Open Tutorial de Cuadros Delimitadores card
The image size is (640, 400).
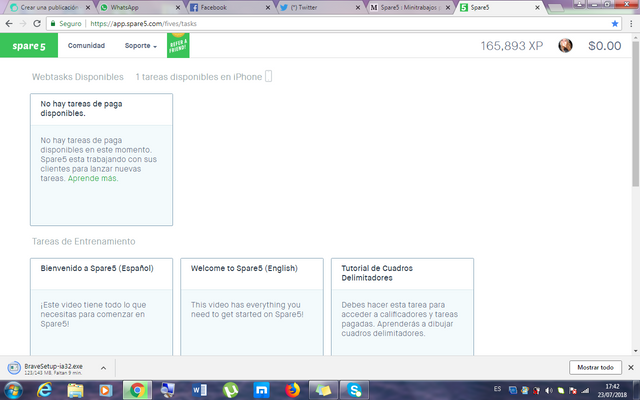click(402, 307)
